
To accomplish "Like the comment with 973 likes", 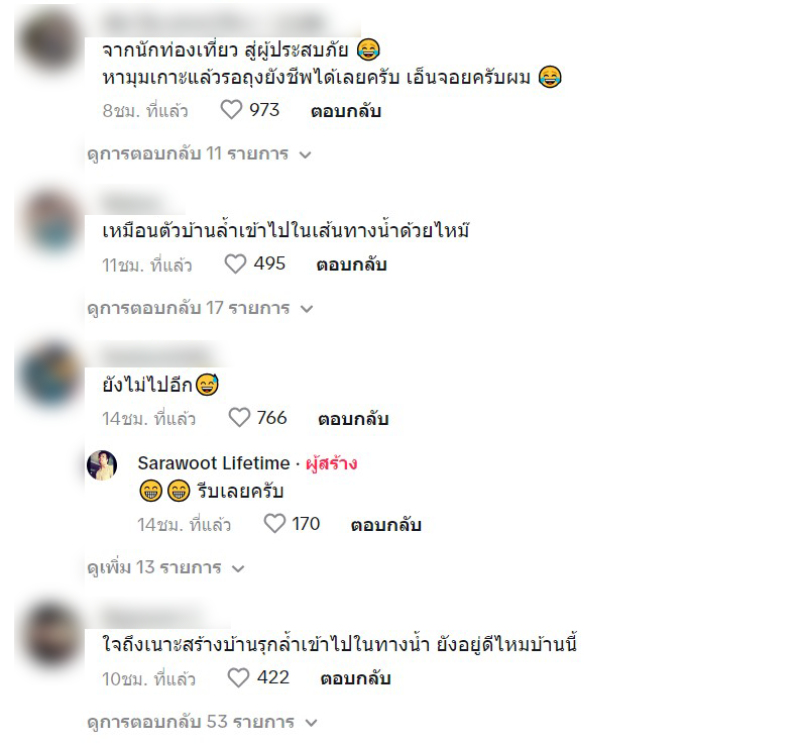I will pos(231,110).
